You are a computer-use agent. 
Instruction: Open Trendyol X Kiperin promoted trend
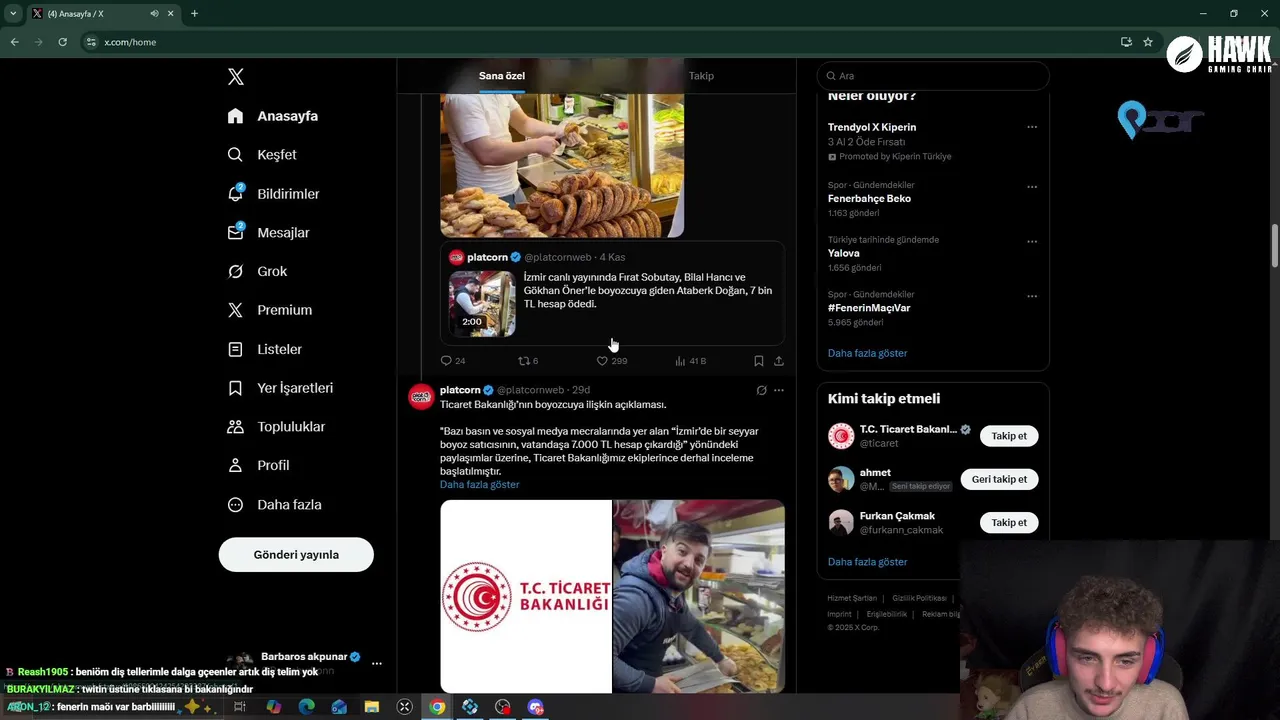coord(872,128)
